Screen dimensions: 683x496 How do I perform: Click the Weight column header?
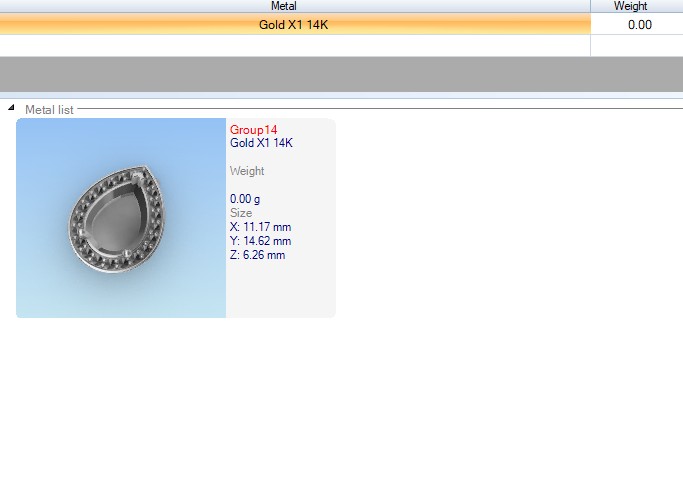click(x=636, y=6)
